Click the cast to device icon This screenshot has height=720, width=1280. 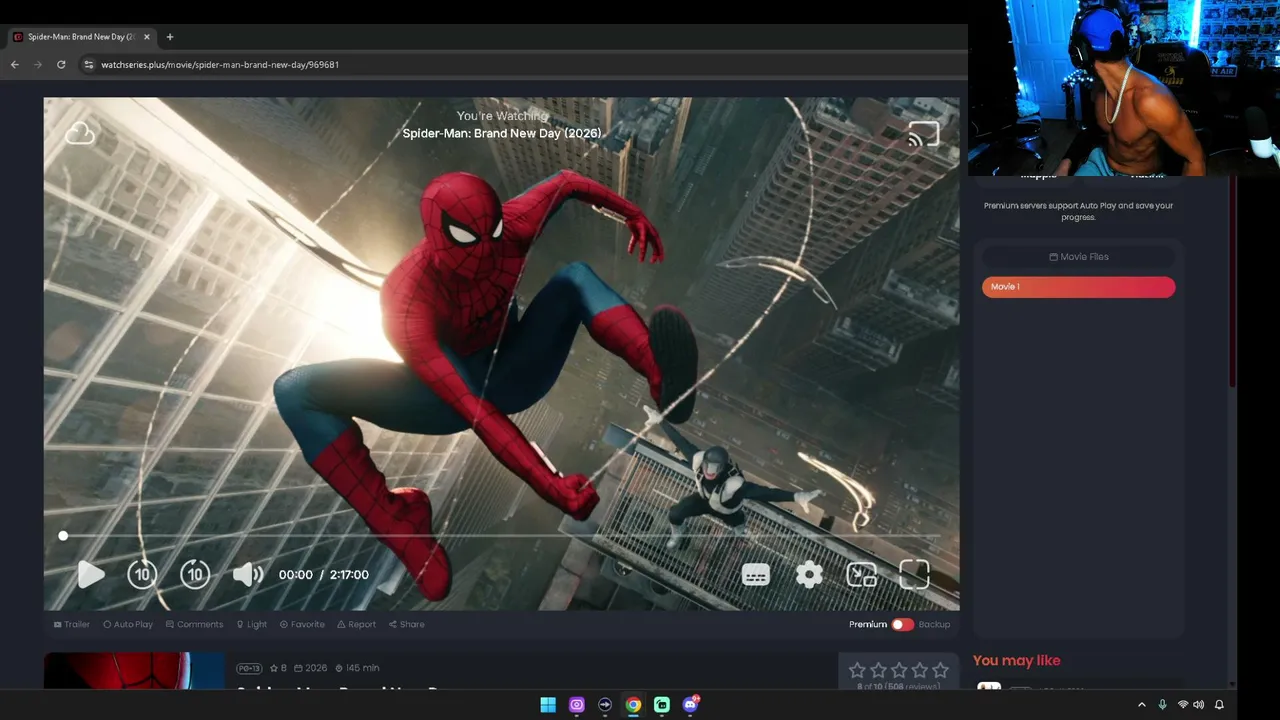923,134
